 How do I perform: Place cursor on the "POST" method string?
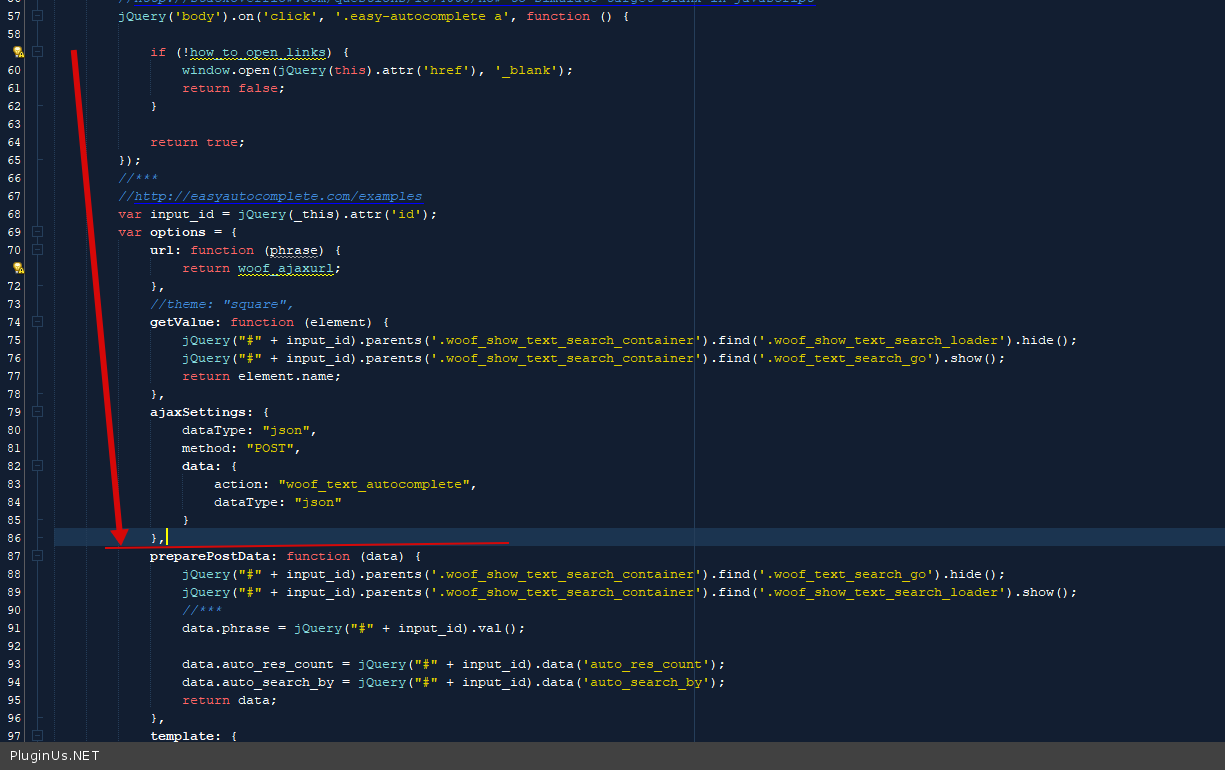pos(270,448)
